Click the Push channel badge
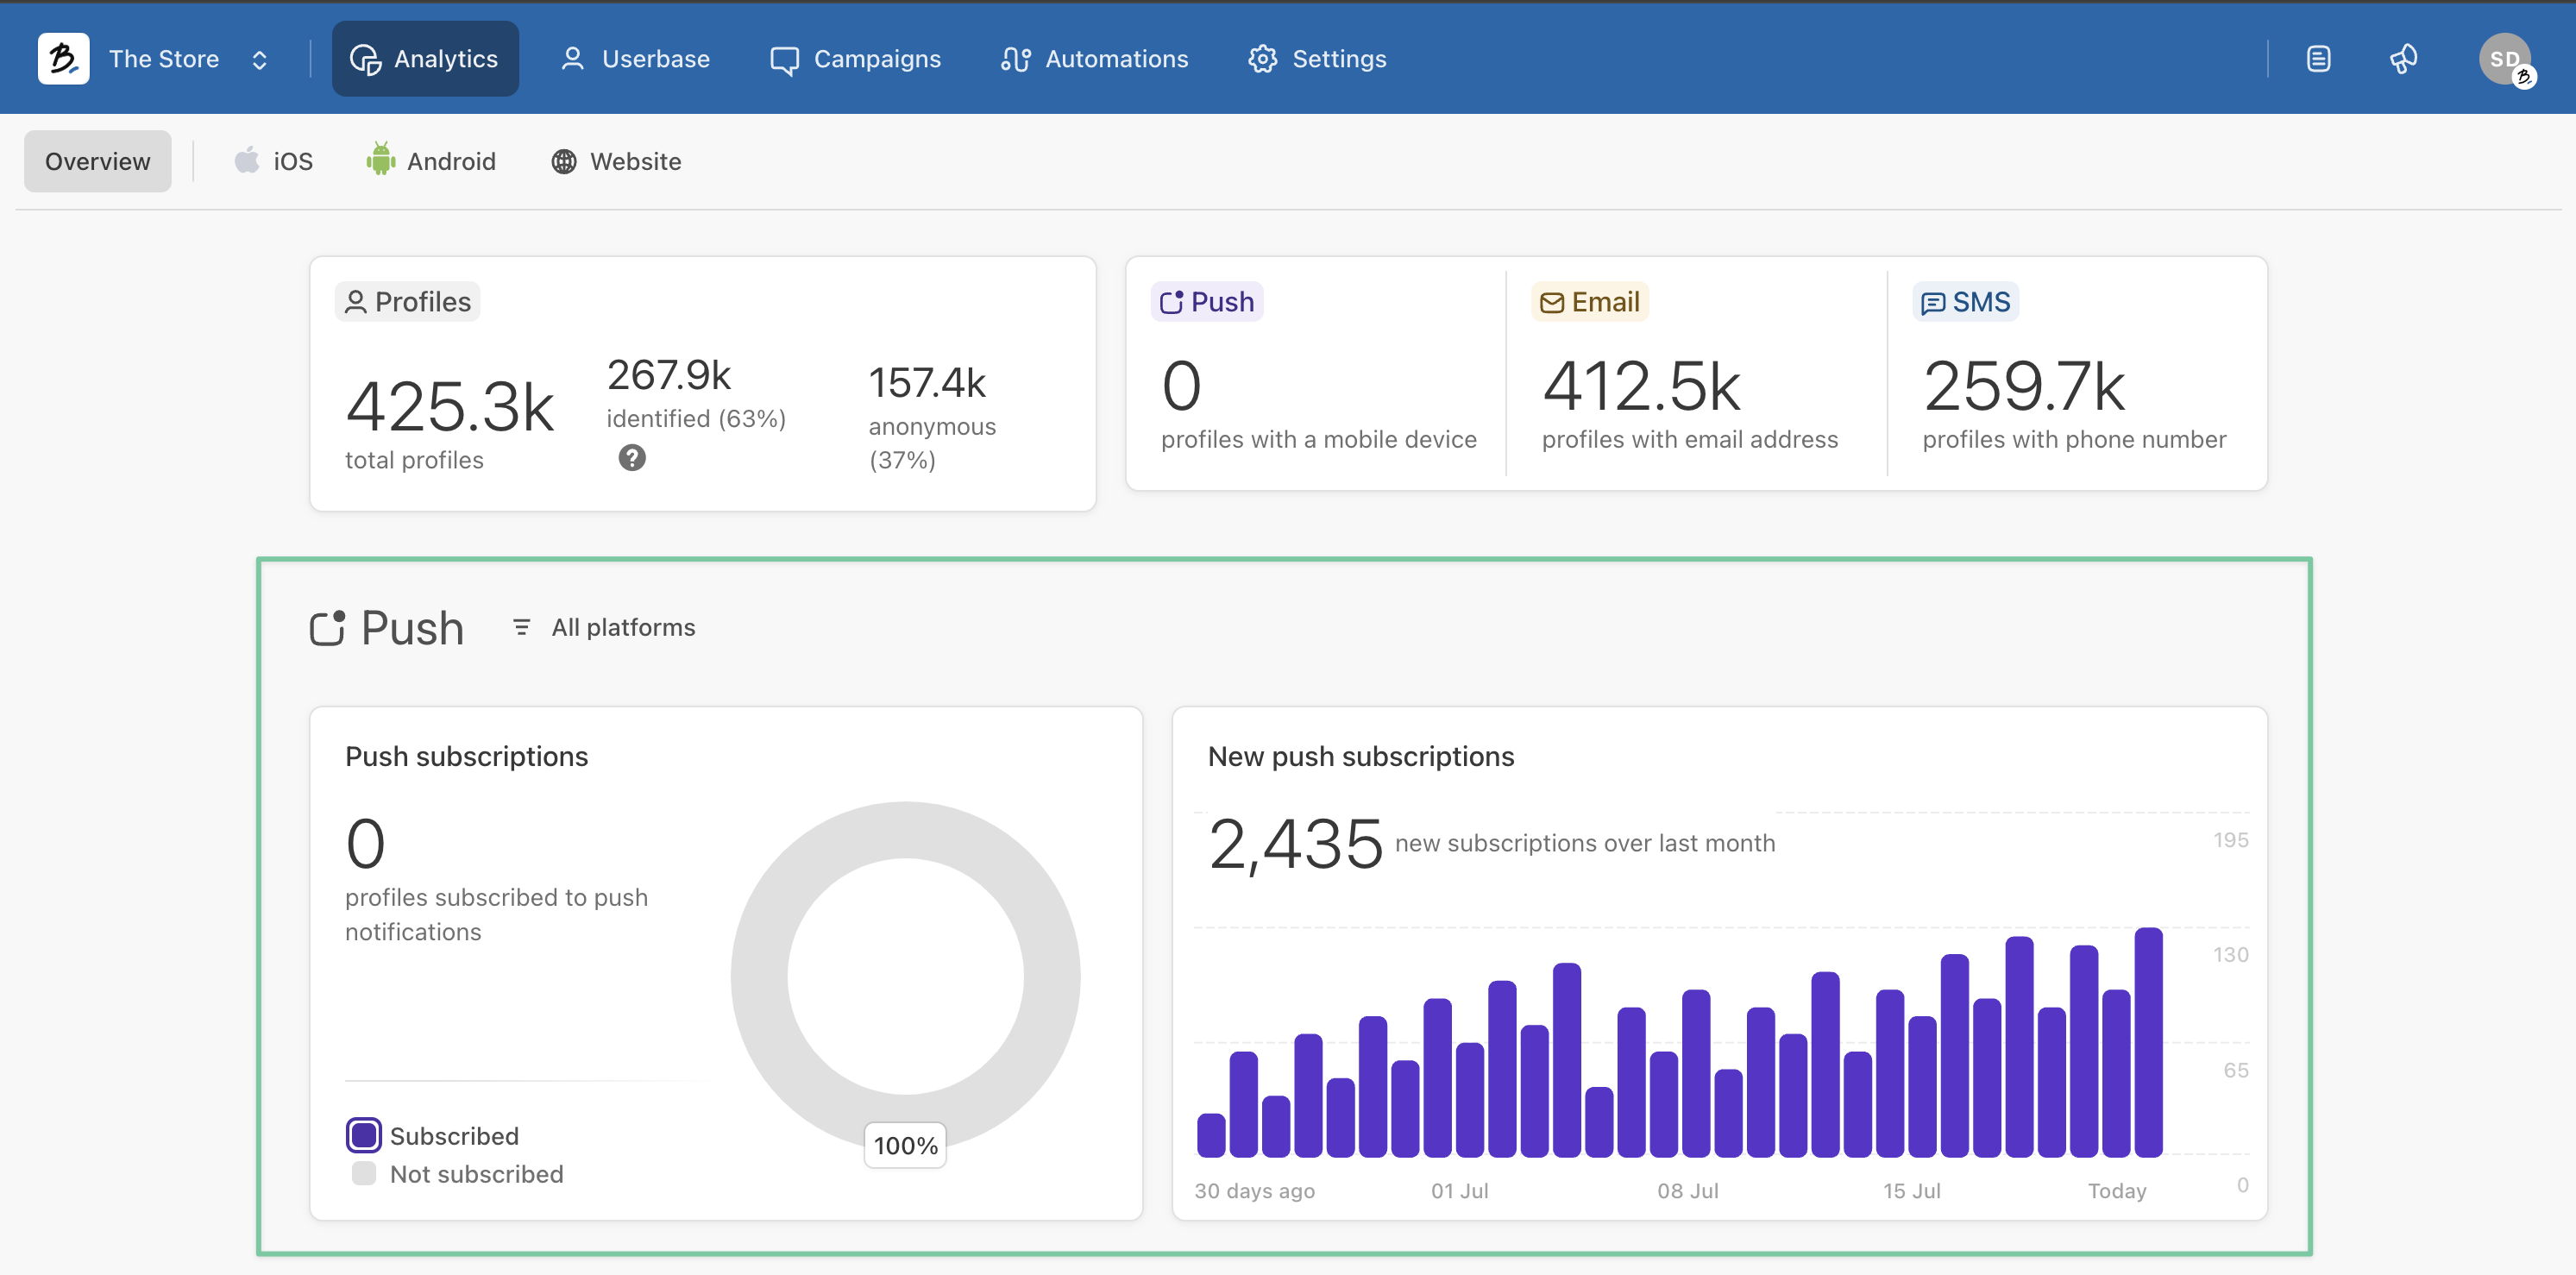 pos(1206,301)
